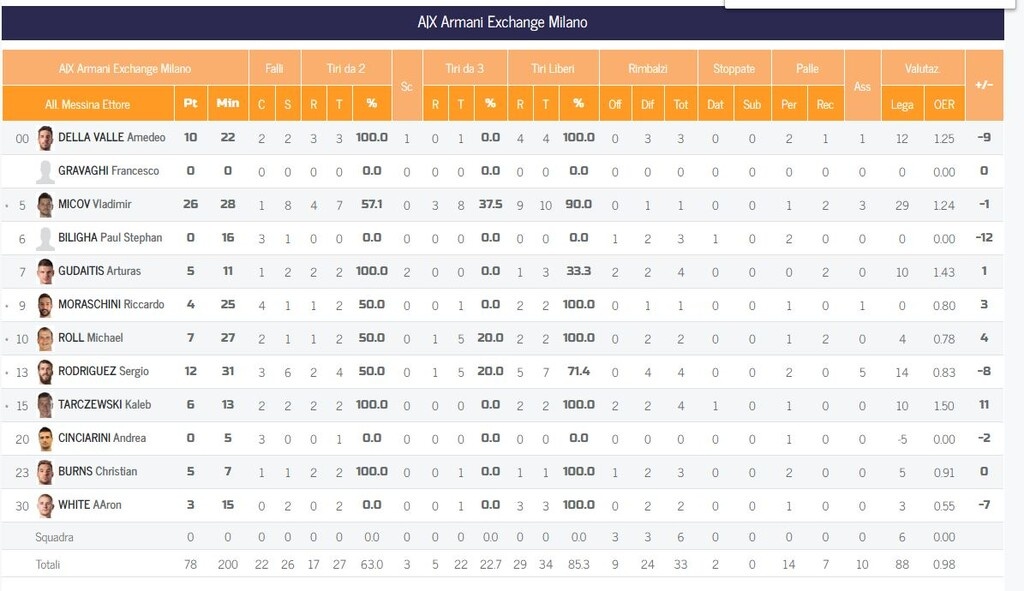Sort table by the Pt column header
Viewport: 1024px width, 591px height.
tap(190, 103)
